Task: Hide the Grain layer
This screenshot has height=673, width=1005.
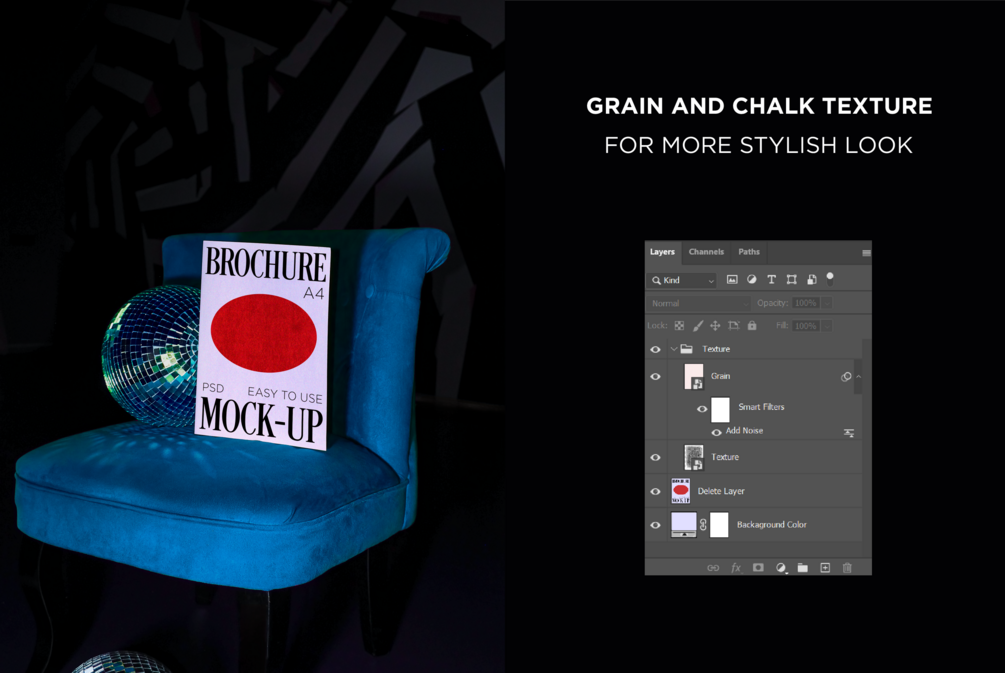Action: click(x=655, y=377)
